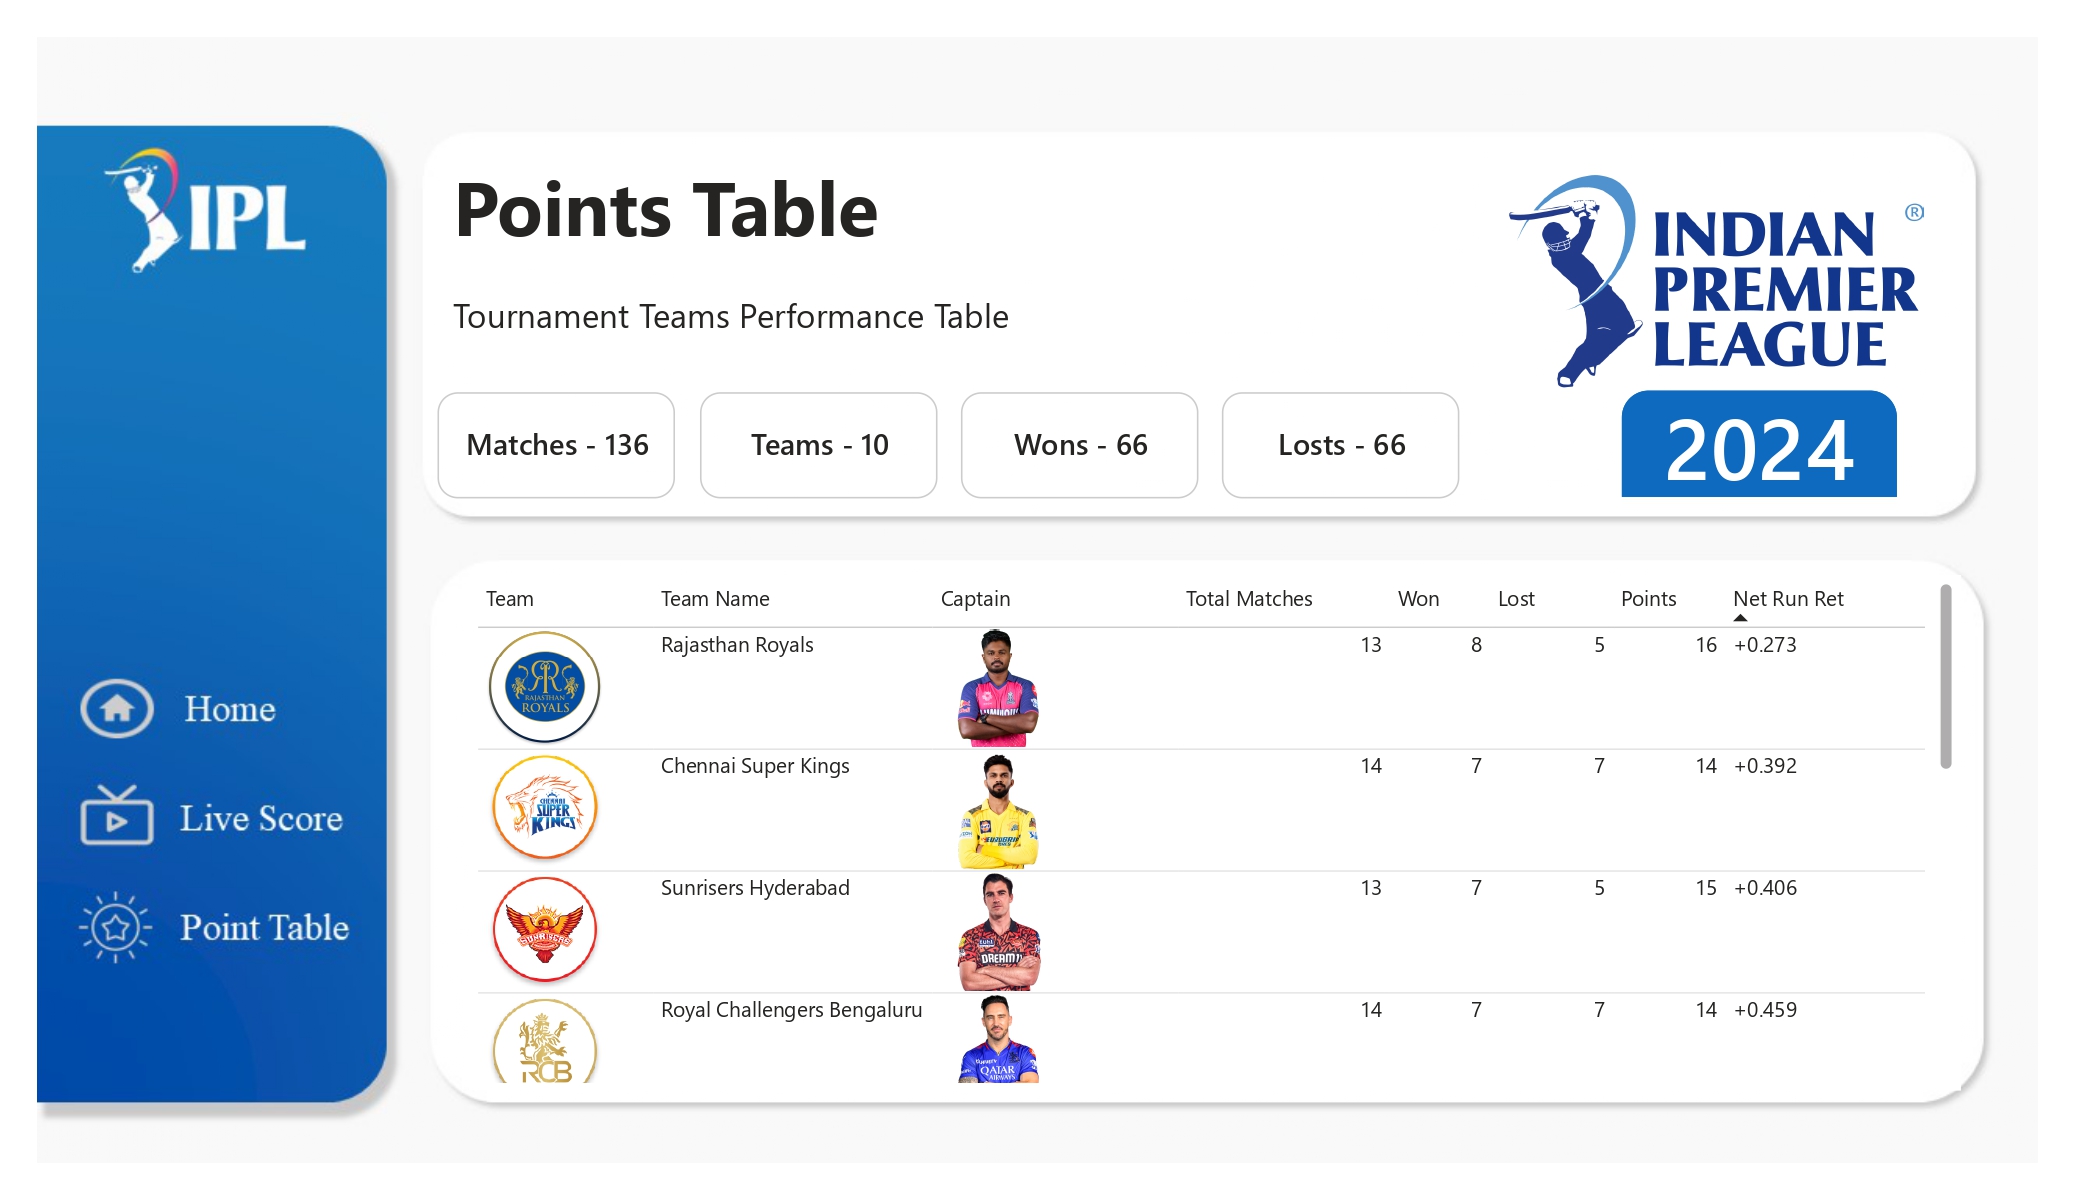Click the Rajasthan Royals captain photo
The height and width of the screenshot is (1200, 2075).
(998, 688)
